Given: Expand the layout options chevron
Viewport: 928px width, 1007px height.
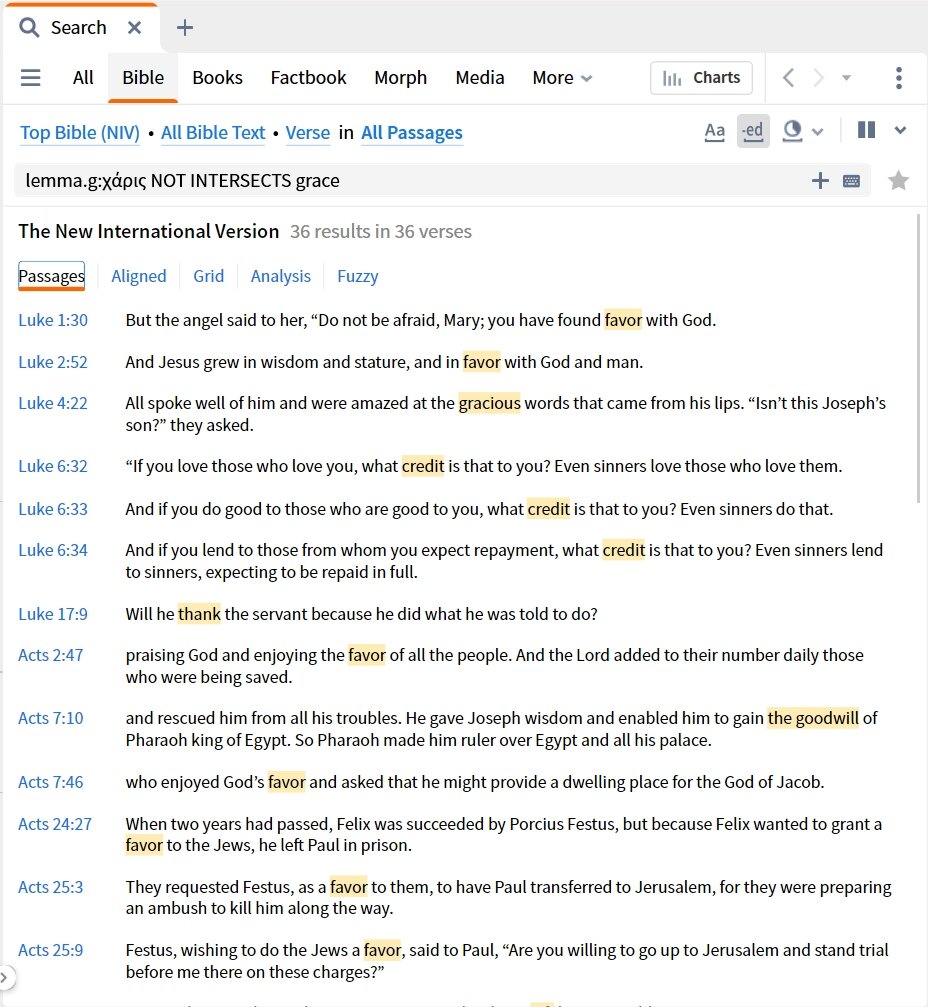Looking at the screenshot, I should (x=900, y=130).
